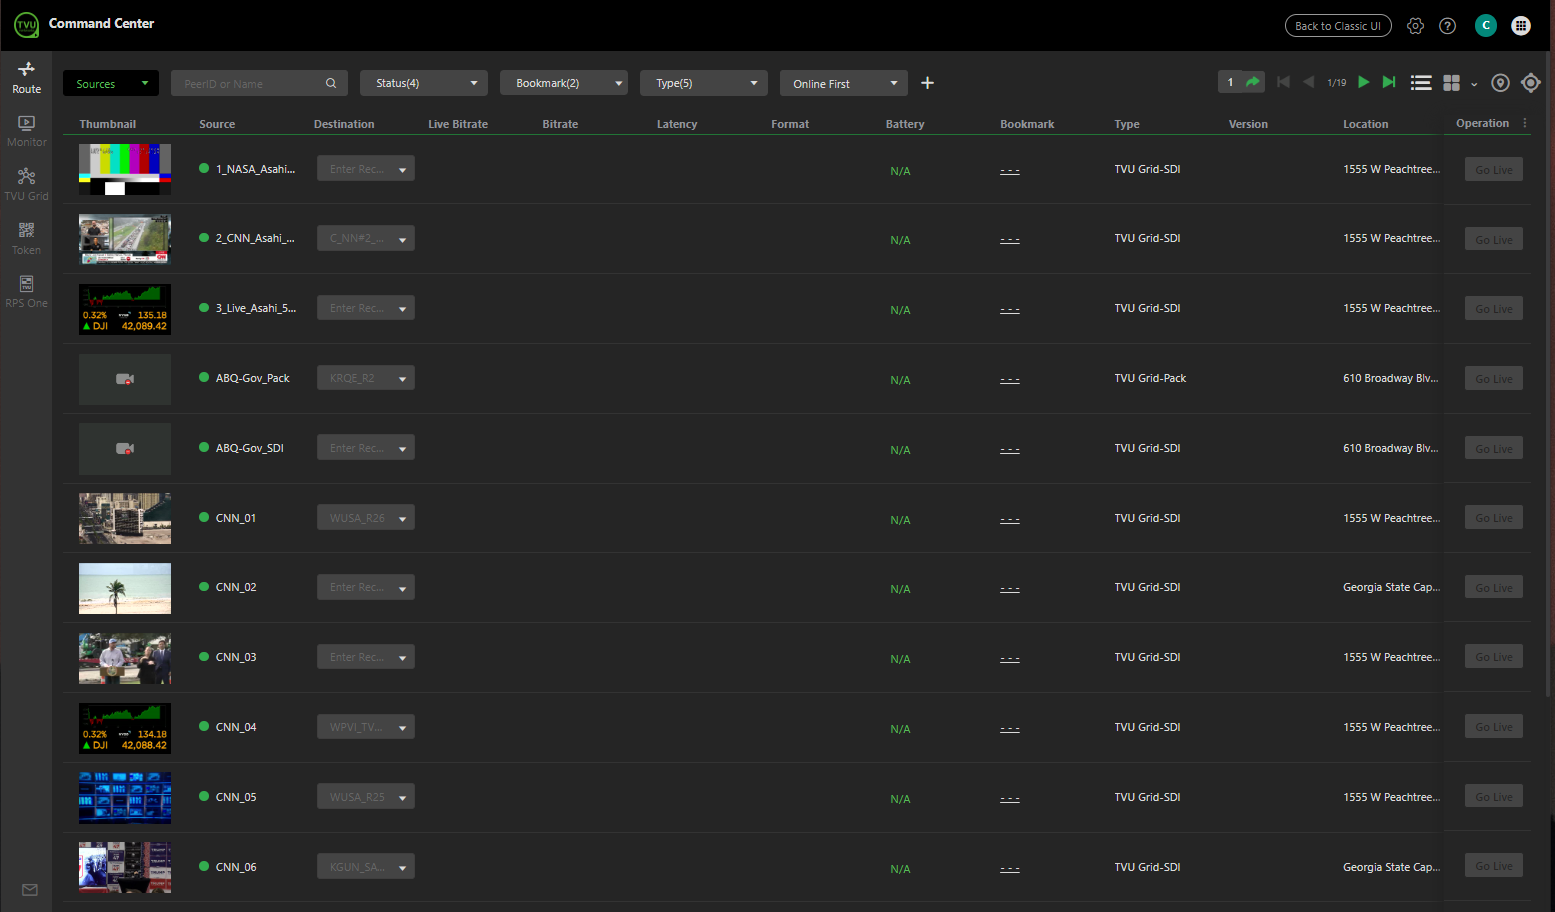Viewport: 1555px width, 912px height.
Task: Open destination dropdown for ABQ-Gov_Pack
Action: (x=366, y=378)
